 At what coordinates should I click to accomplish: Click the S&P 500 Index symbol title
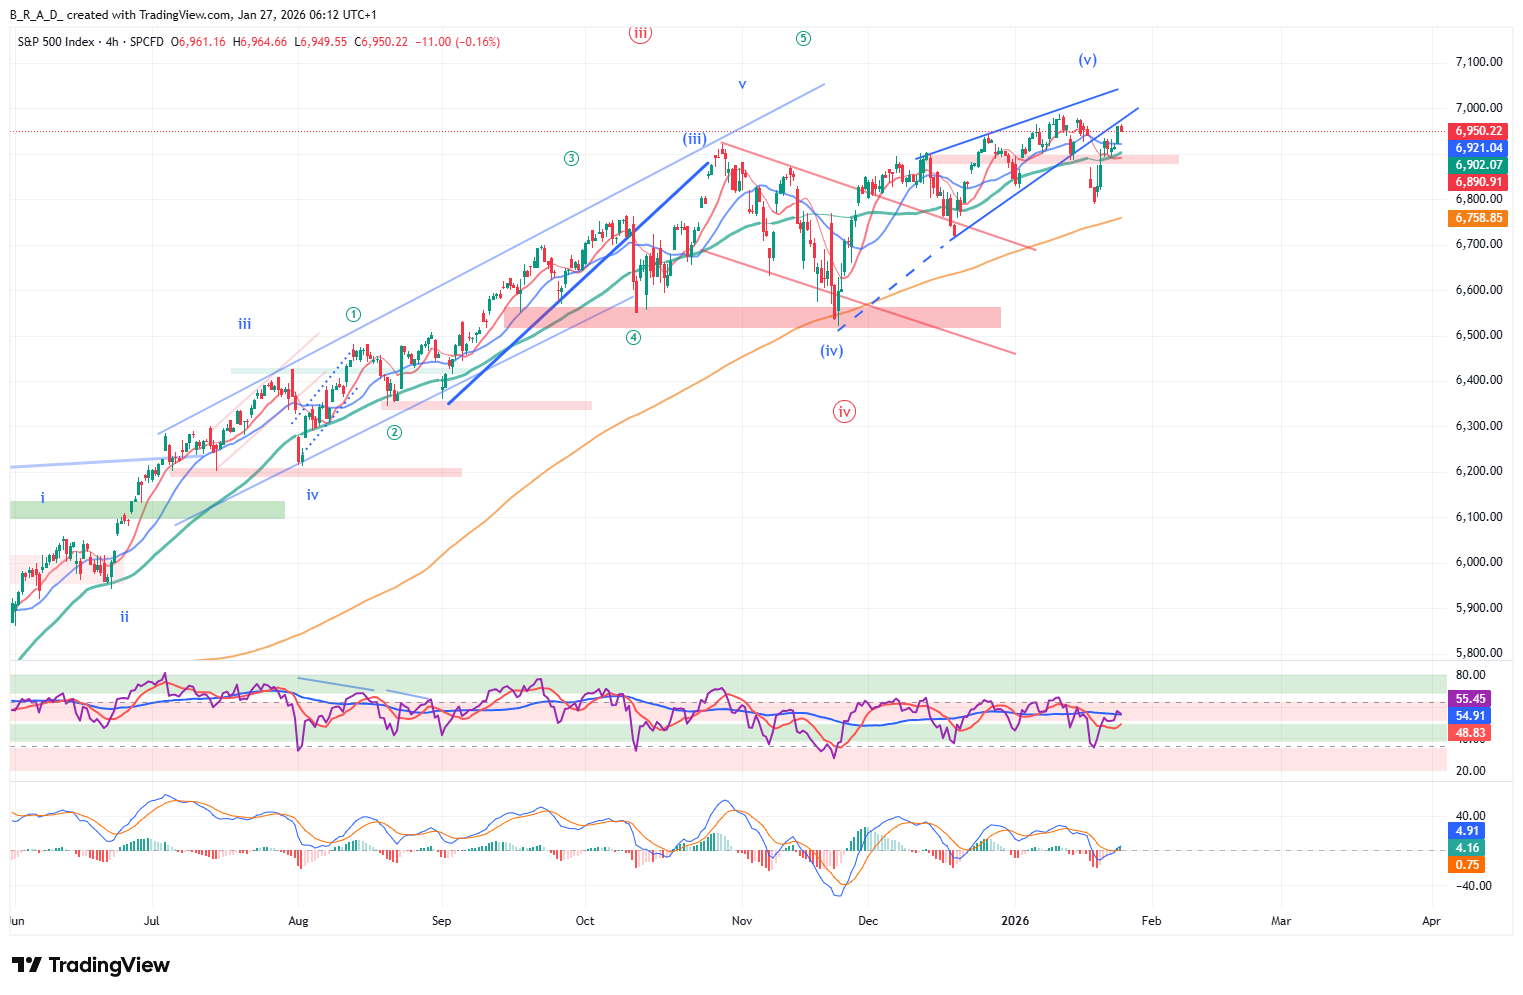[56, 42]
